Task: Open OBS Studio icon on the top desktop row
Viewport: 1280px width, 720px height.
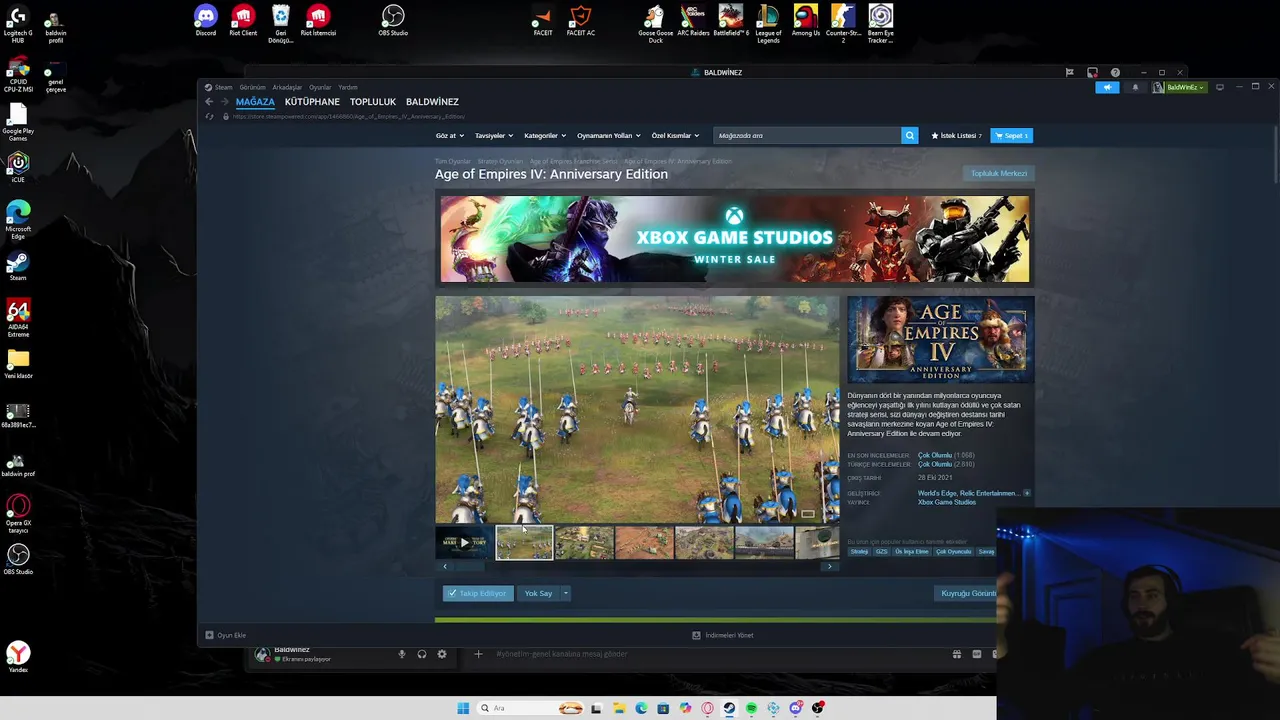Action: point(393,21)
